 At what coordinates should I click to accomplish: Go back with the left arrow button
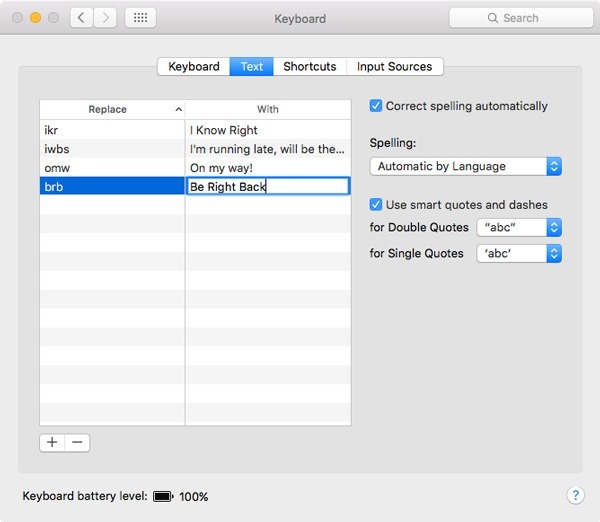click(x=82, y=18)
